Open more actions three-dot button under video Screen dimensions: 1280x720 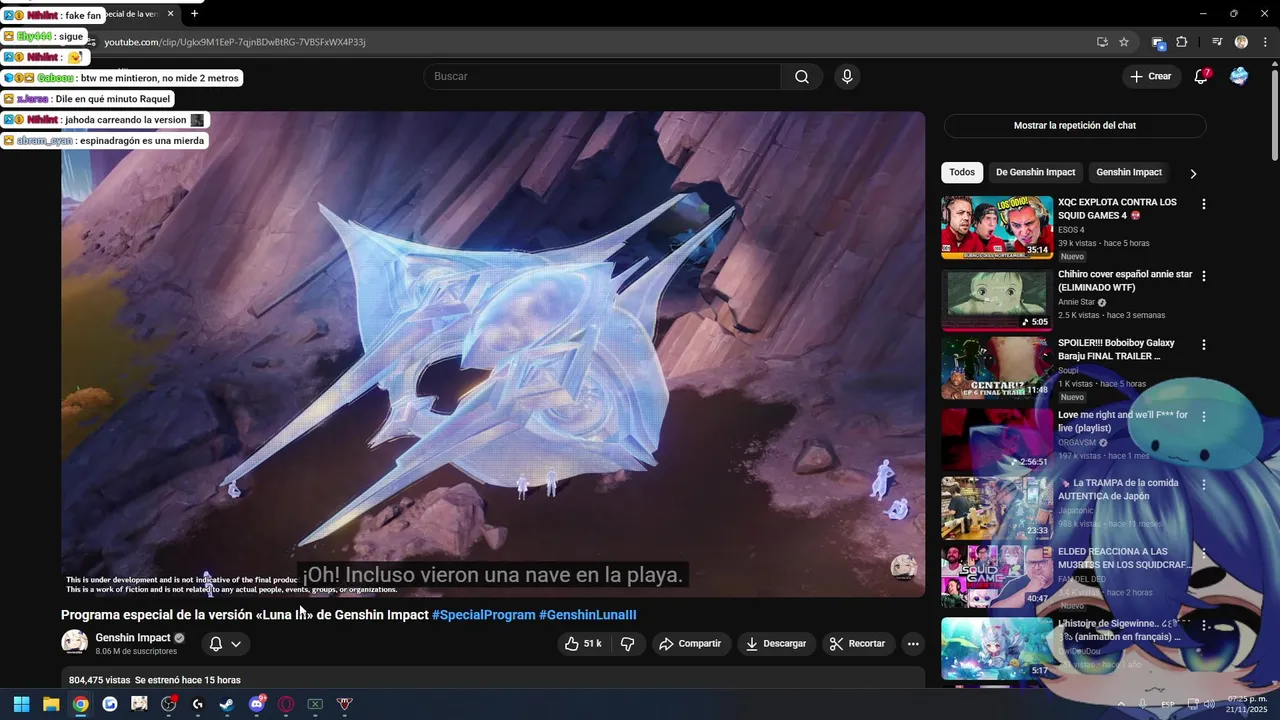pyautogui.click(x=913, y=644)
